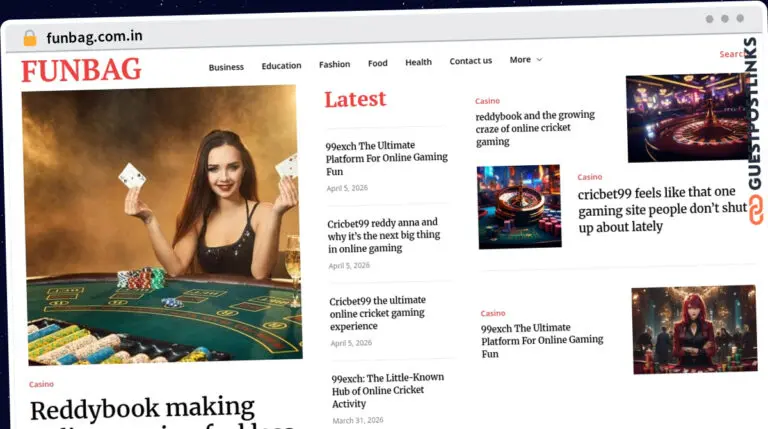The width and height of the screenshot is (768, 429).
Task: Click Casino tag above reddybook article
Action: point(487,101)
